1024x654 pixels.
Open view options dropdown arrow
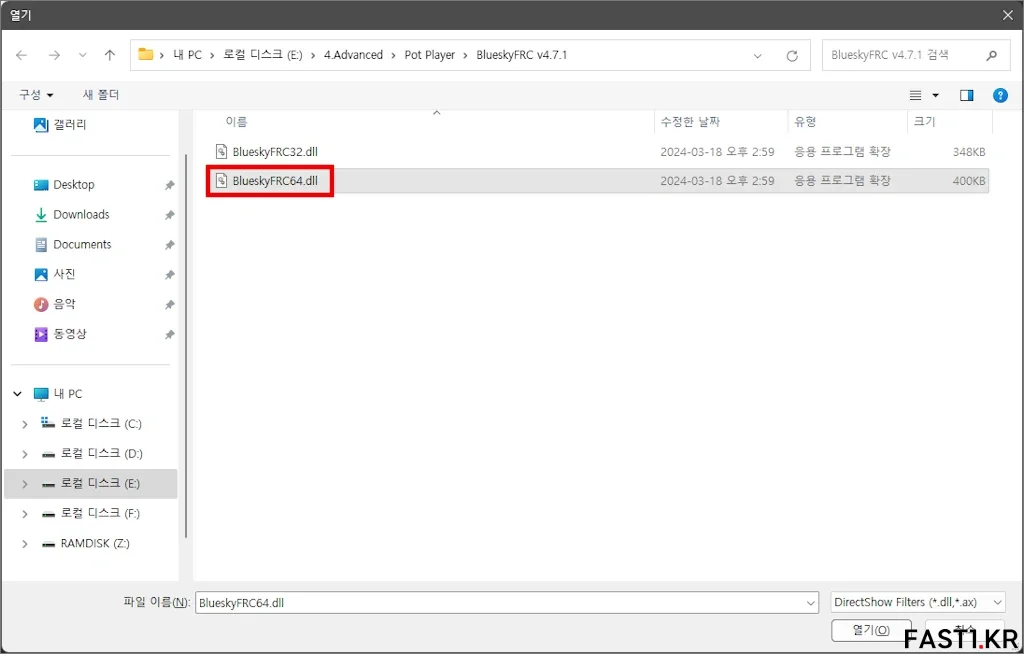pos(935,95)
